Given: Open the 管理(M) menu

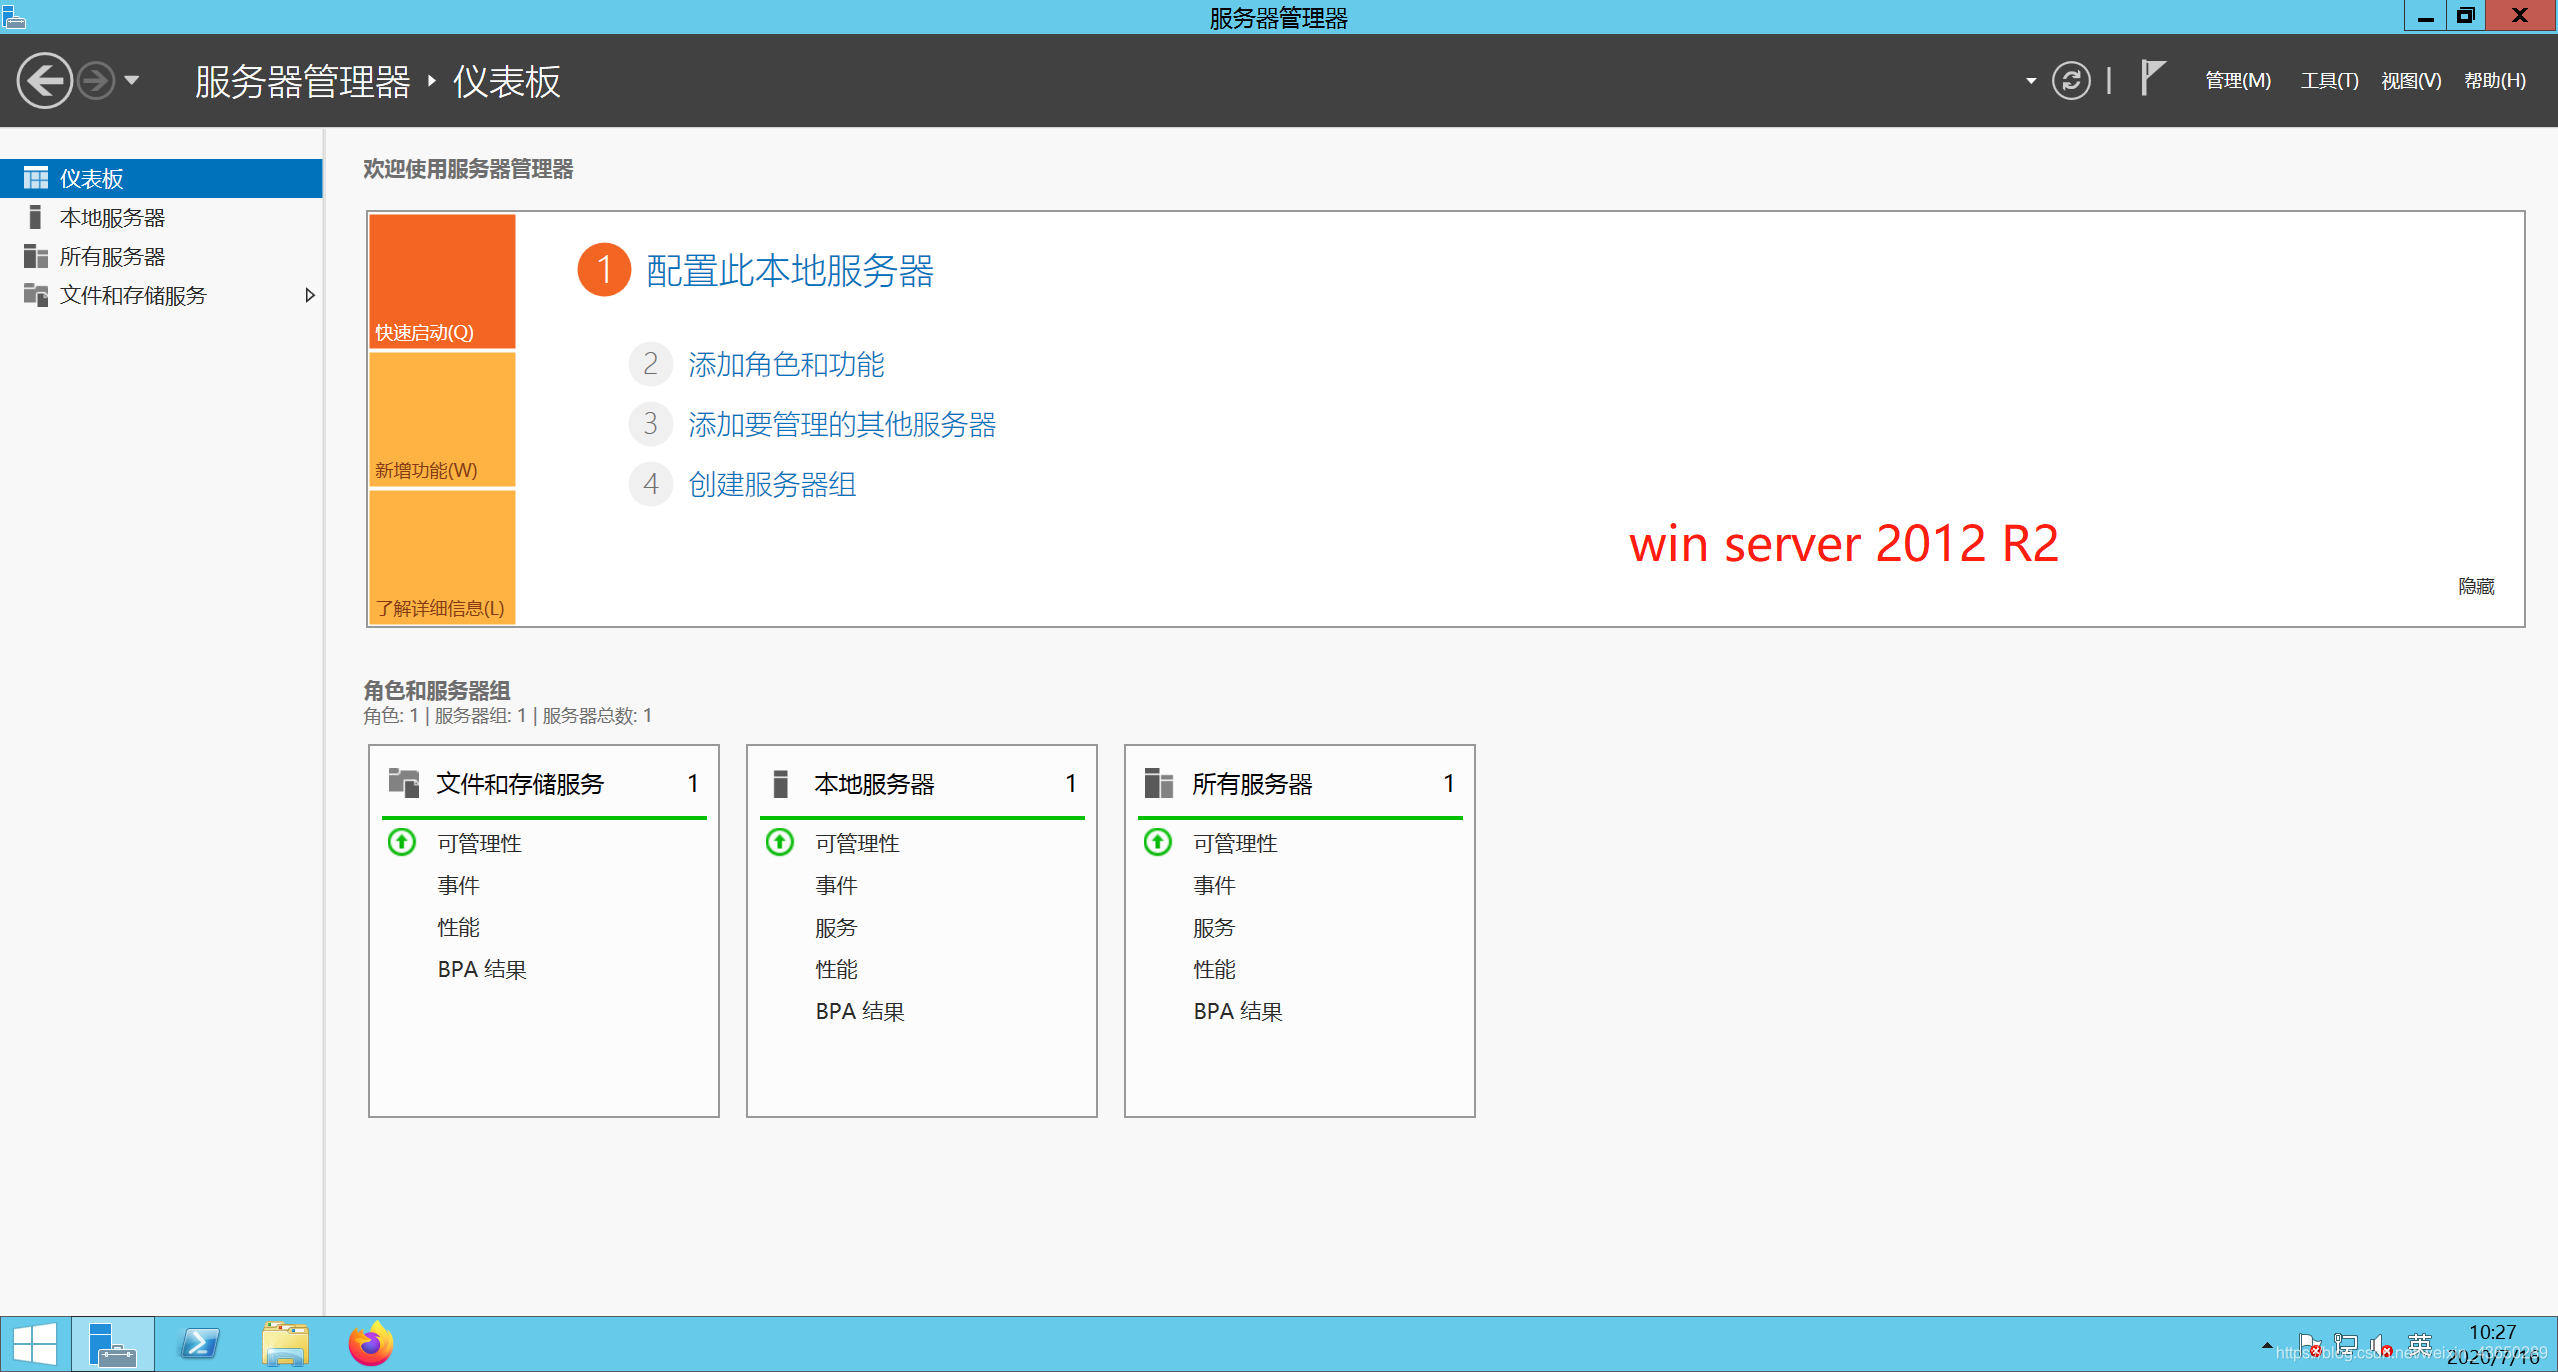Looking at the screenshot, I should (2237, 80).
